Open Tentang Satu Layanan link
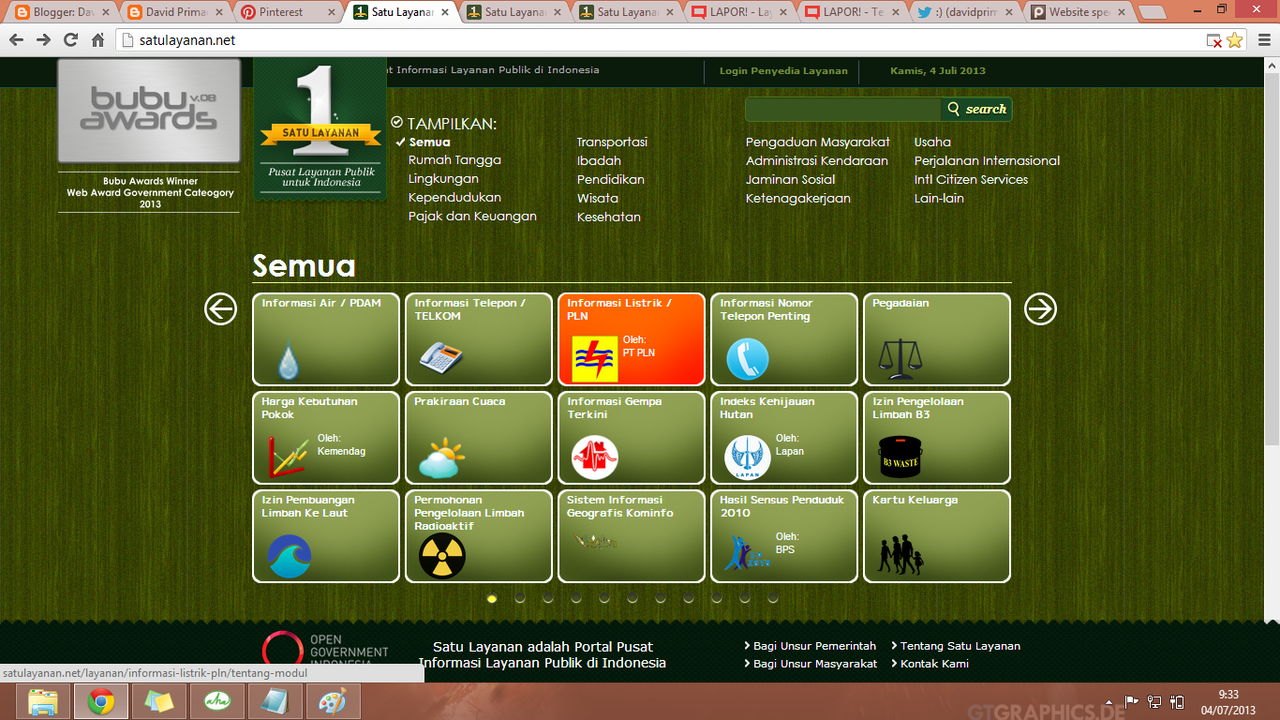The width and height of the screenshot is (1280, 720). (960, 646)
